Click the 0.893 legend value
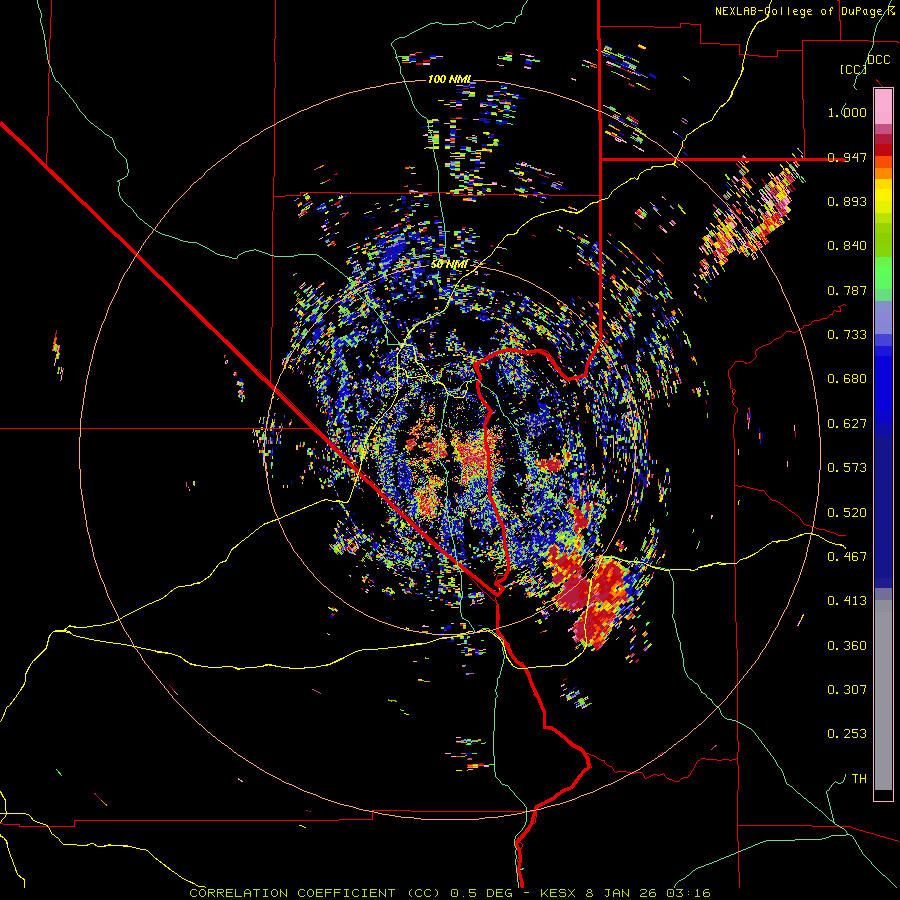900x900 pixels. pyautogui.click(x=847, y=201)
